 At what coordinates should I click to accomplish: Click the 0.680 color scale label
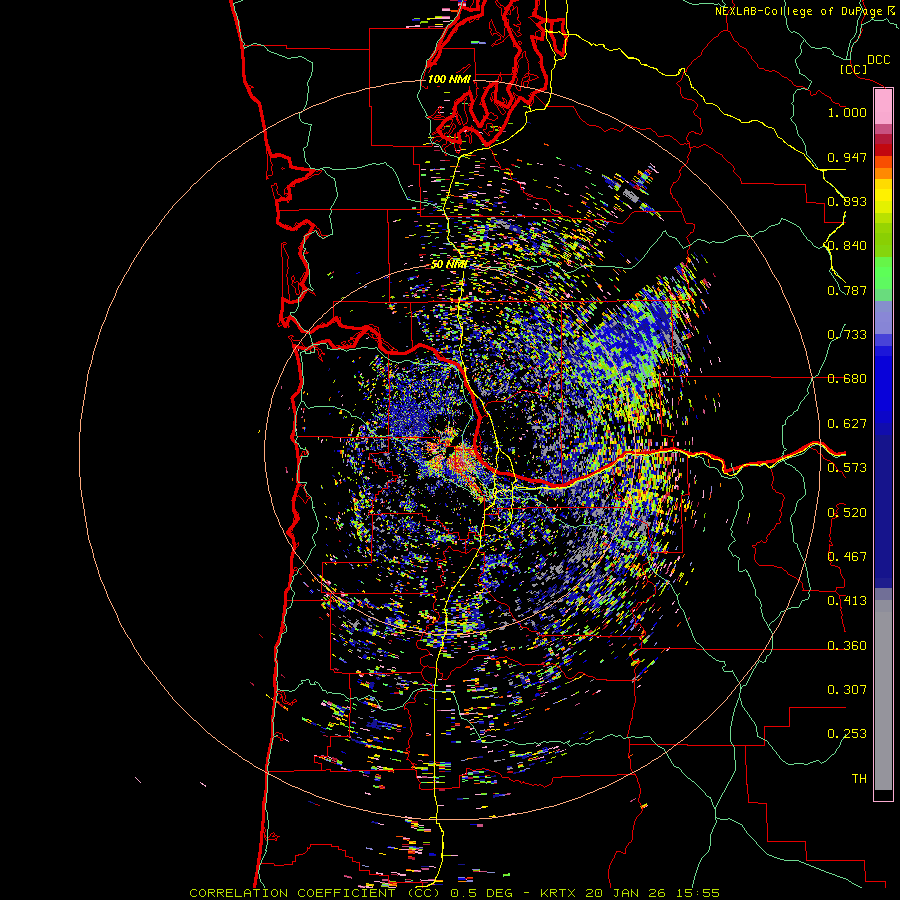847,379
